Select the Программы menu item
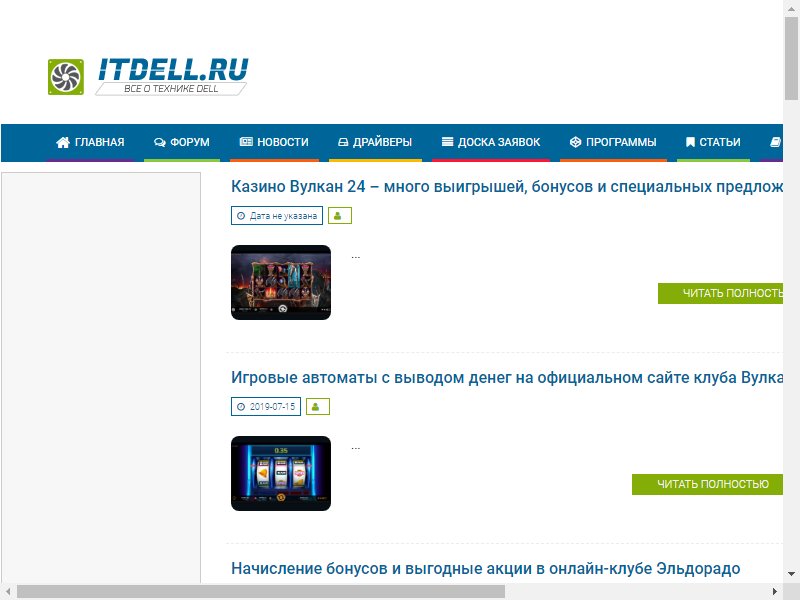 tap(613, 142)
